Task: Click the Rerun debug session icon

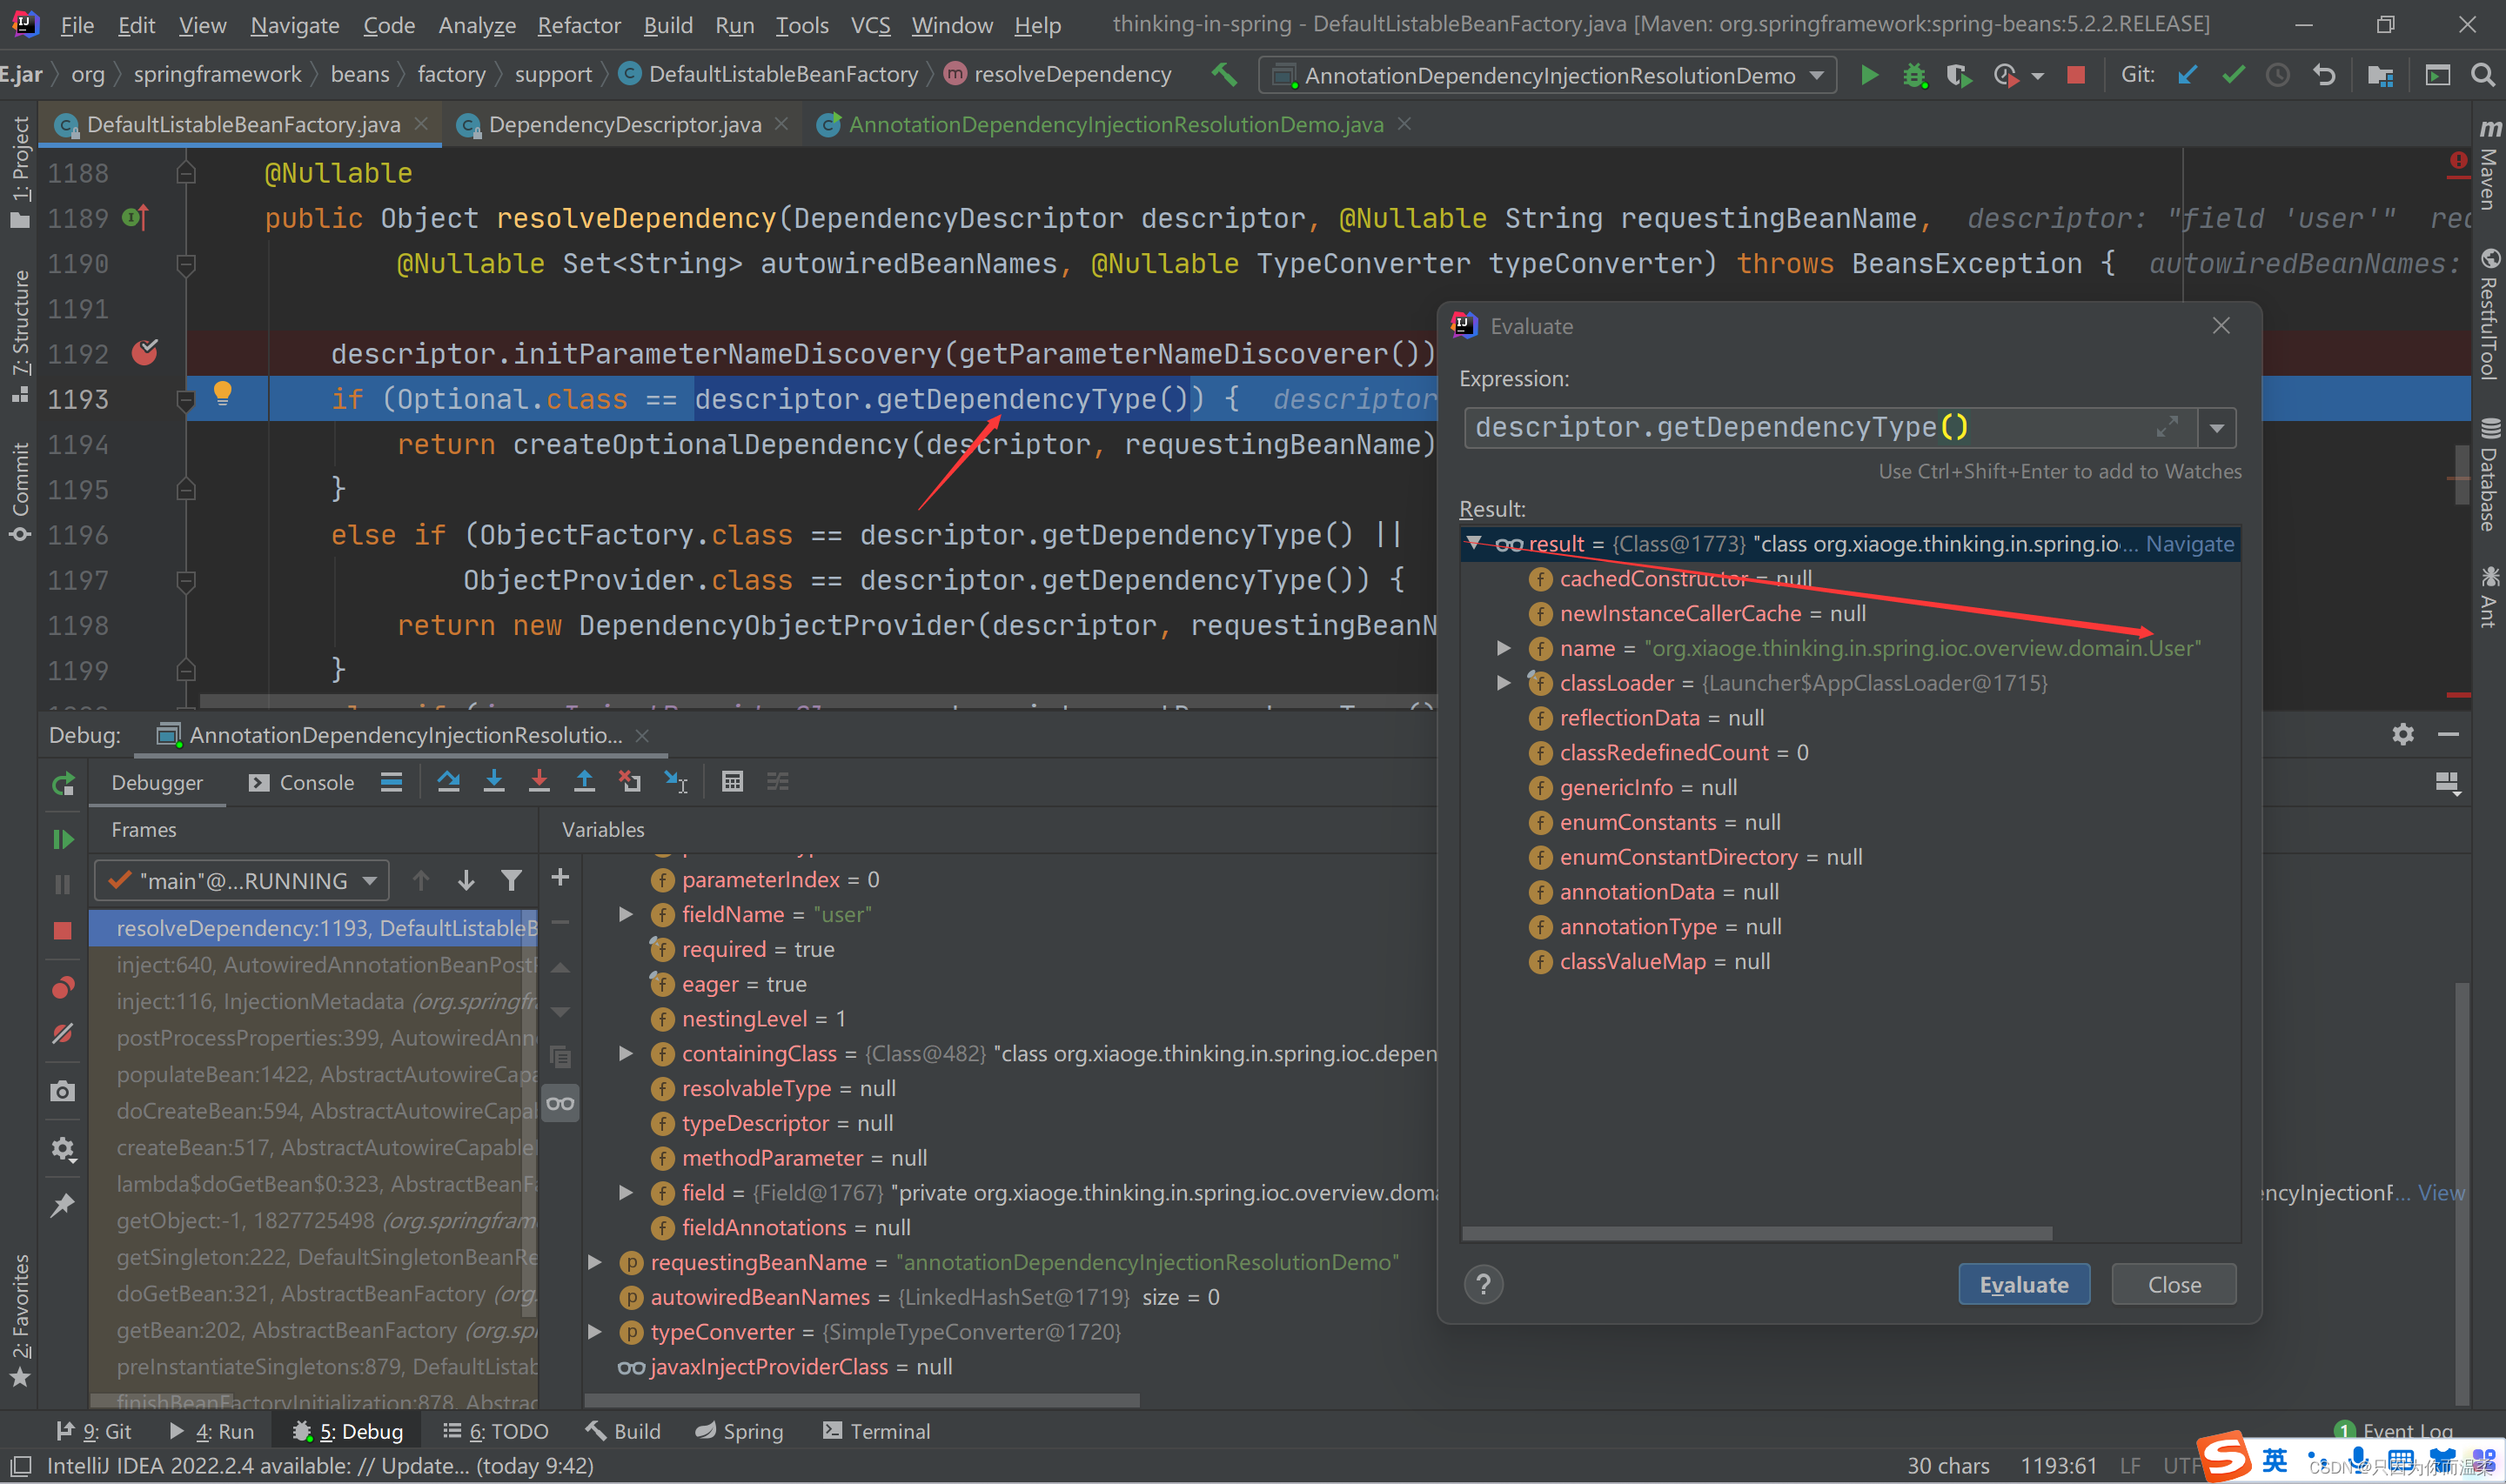Action: (63, 784)
